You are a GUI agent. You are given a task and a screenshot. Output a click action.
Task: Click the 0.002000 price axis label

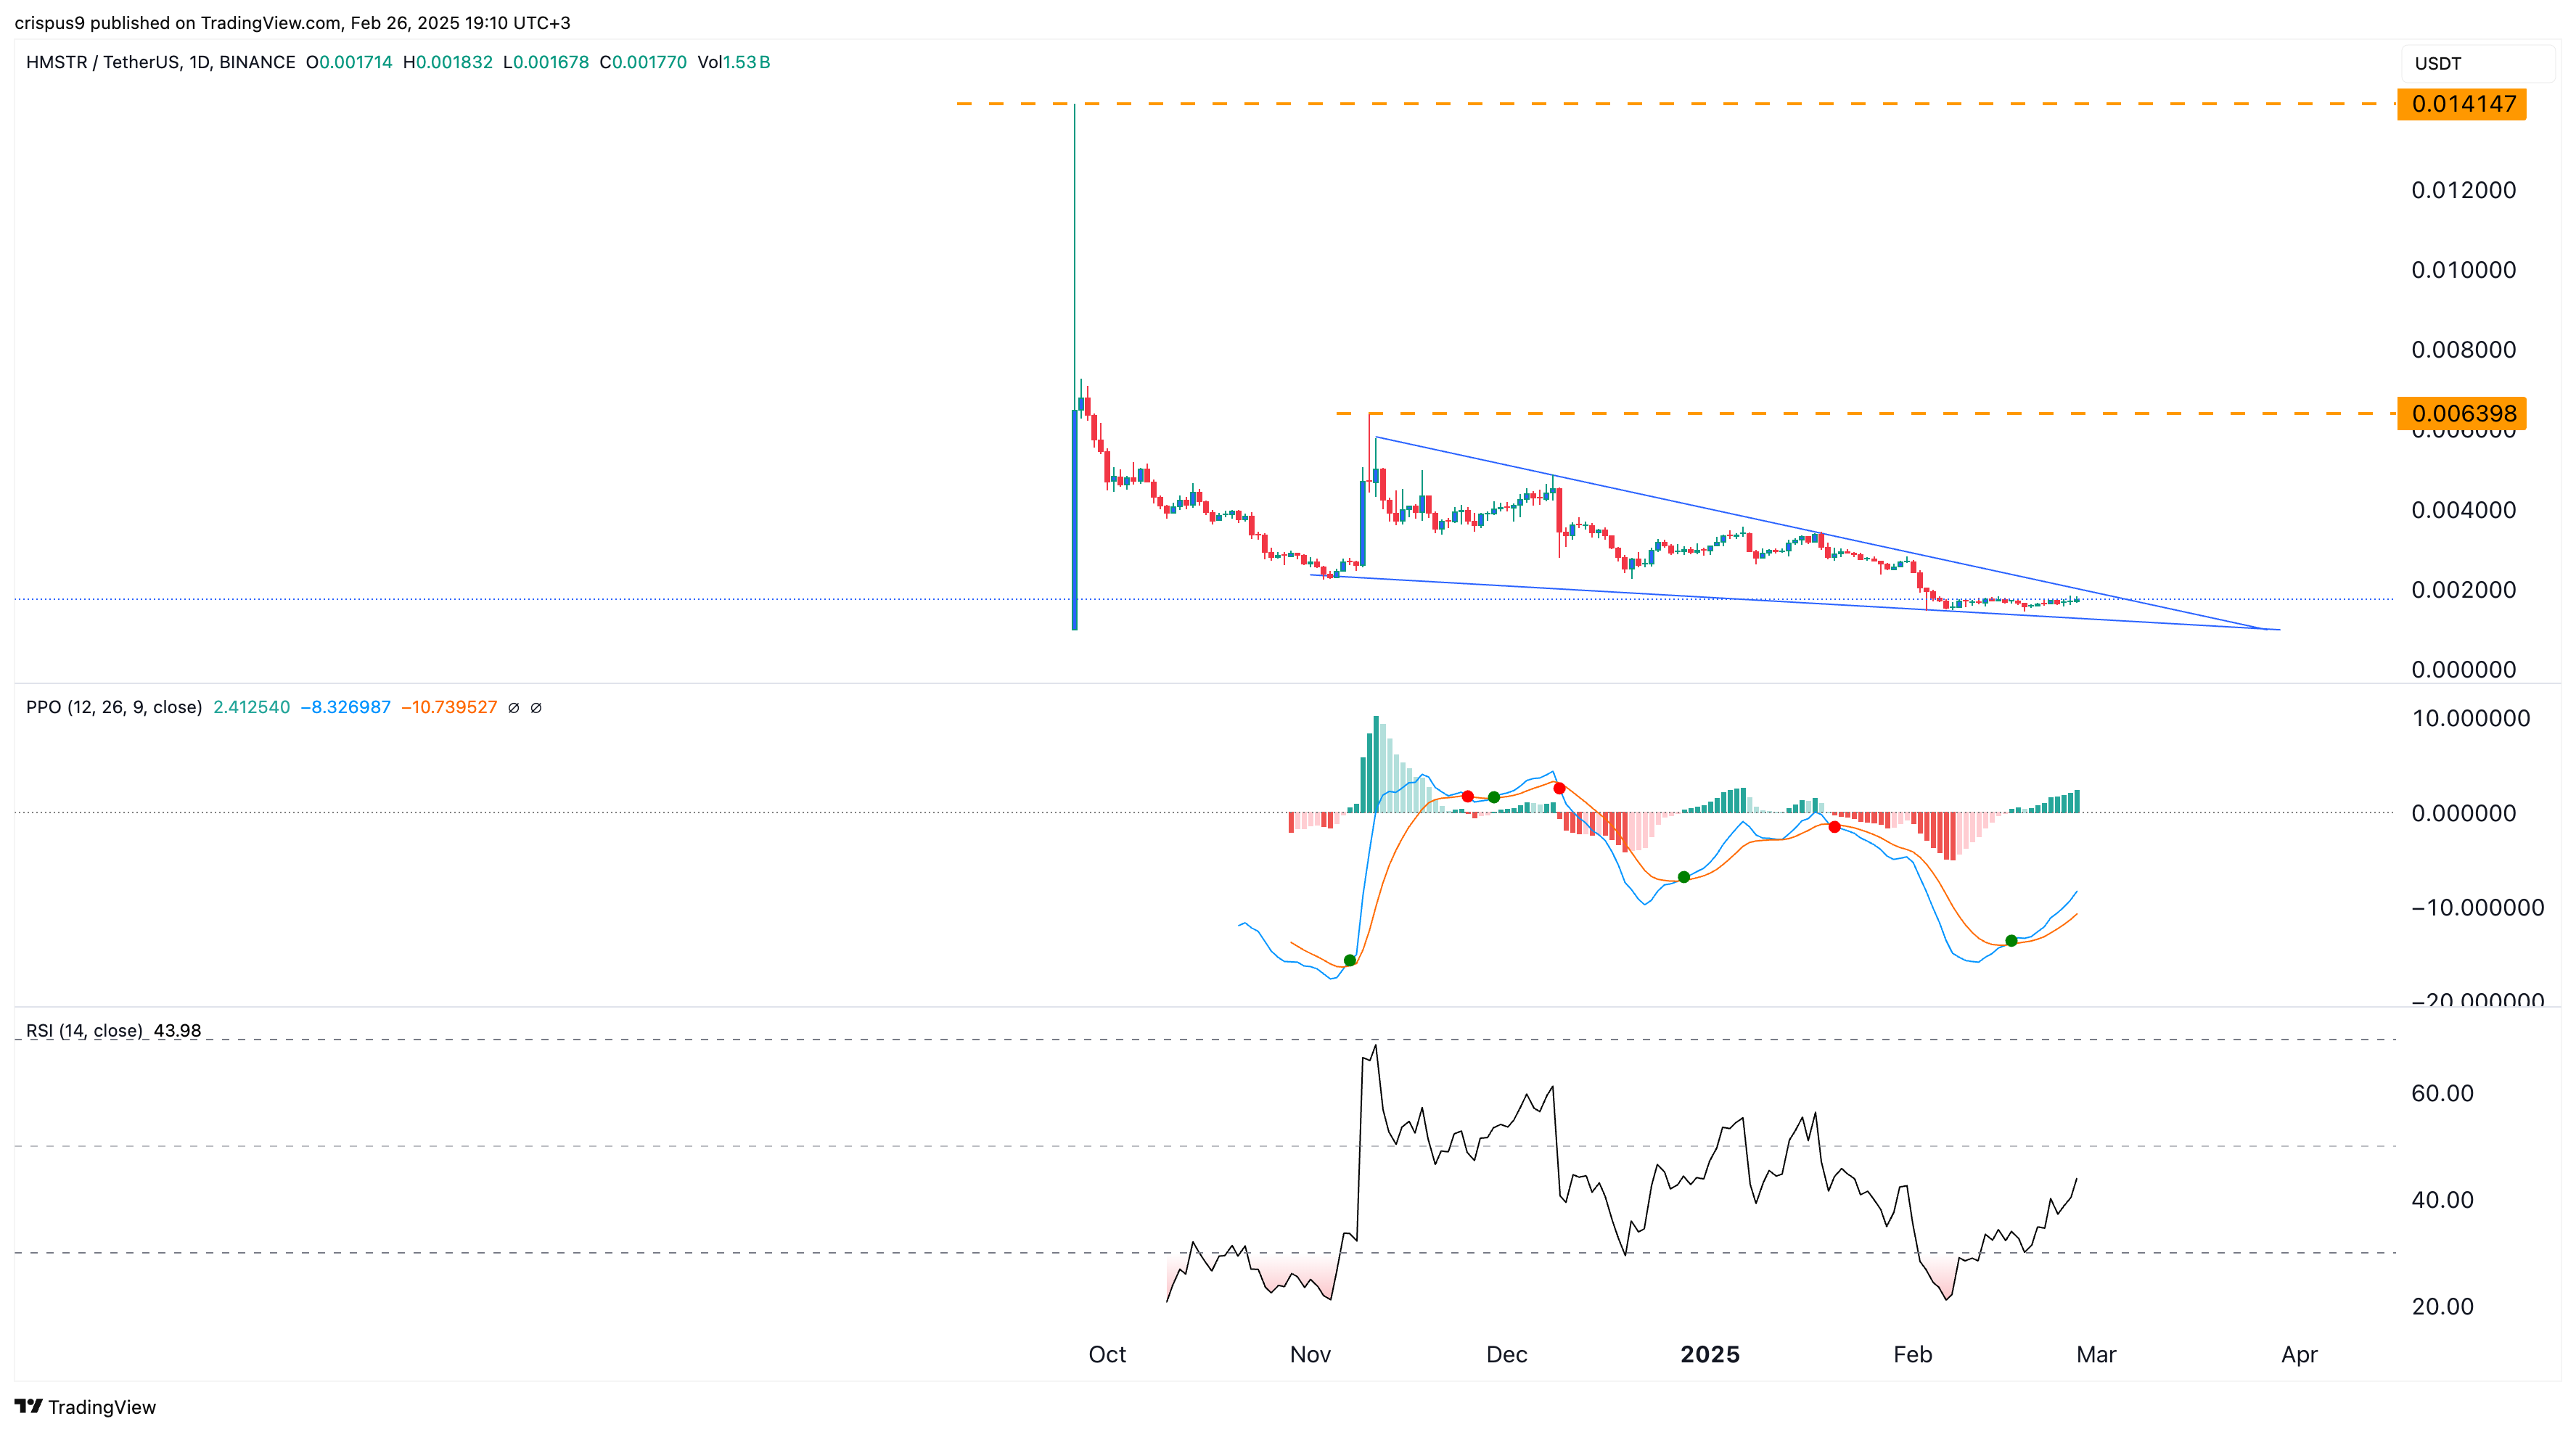coord(2464,590)
